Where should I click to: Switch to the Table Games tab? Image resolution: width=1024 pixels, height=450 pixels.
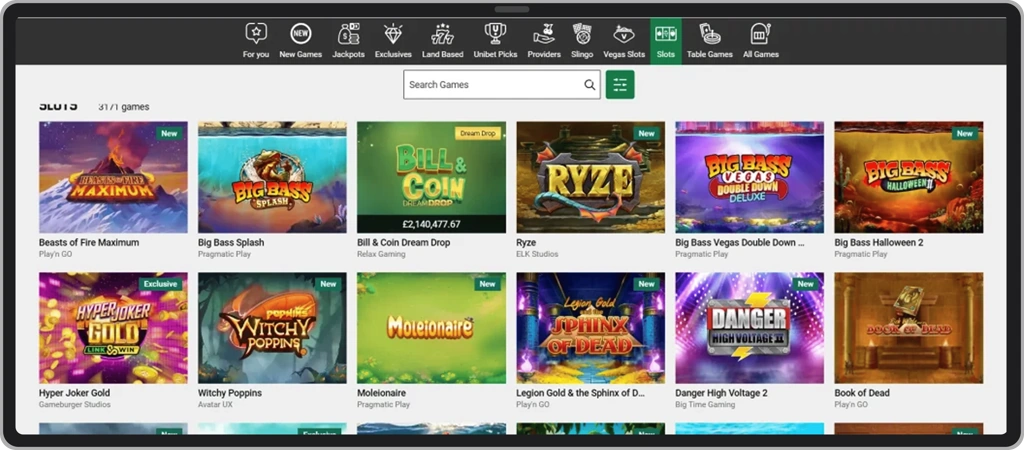pyautogui.click(x=709, y=40)
